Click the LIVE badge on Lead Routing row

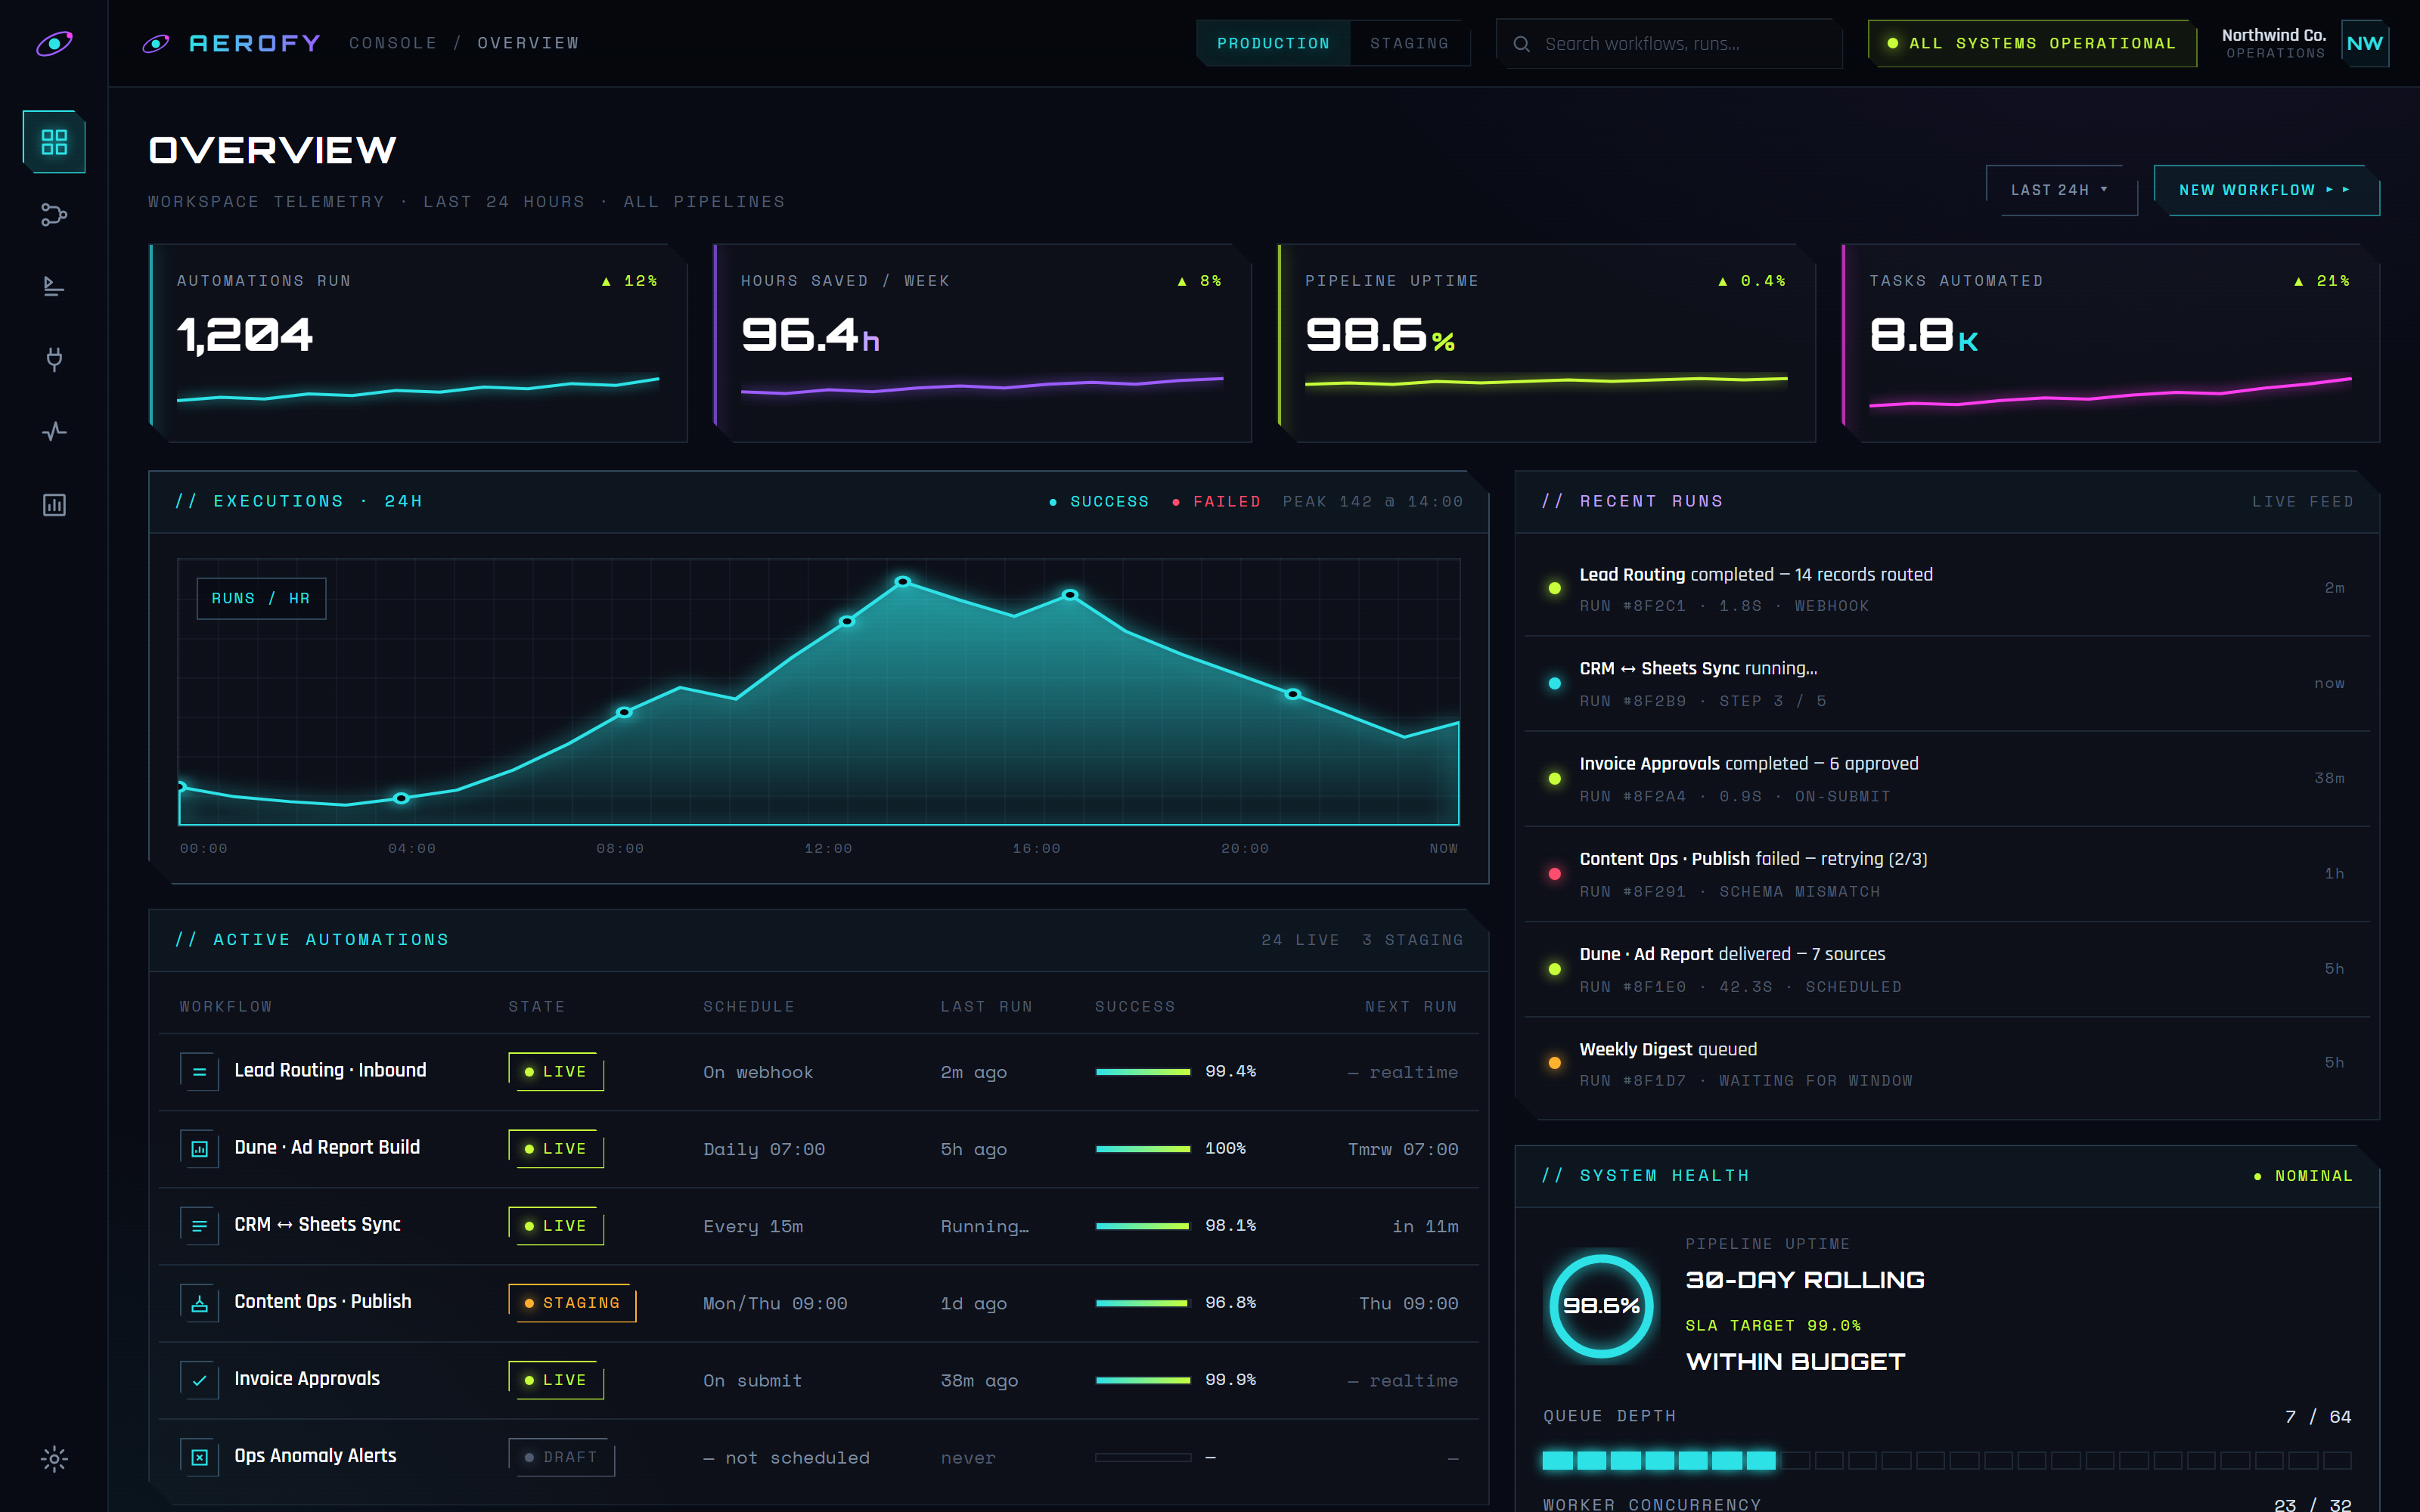(556, 1071)
